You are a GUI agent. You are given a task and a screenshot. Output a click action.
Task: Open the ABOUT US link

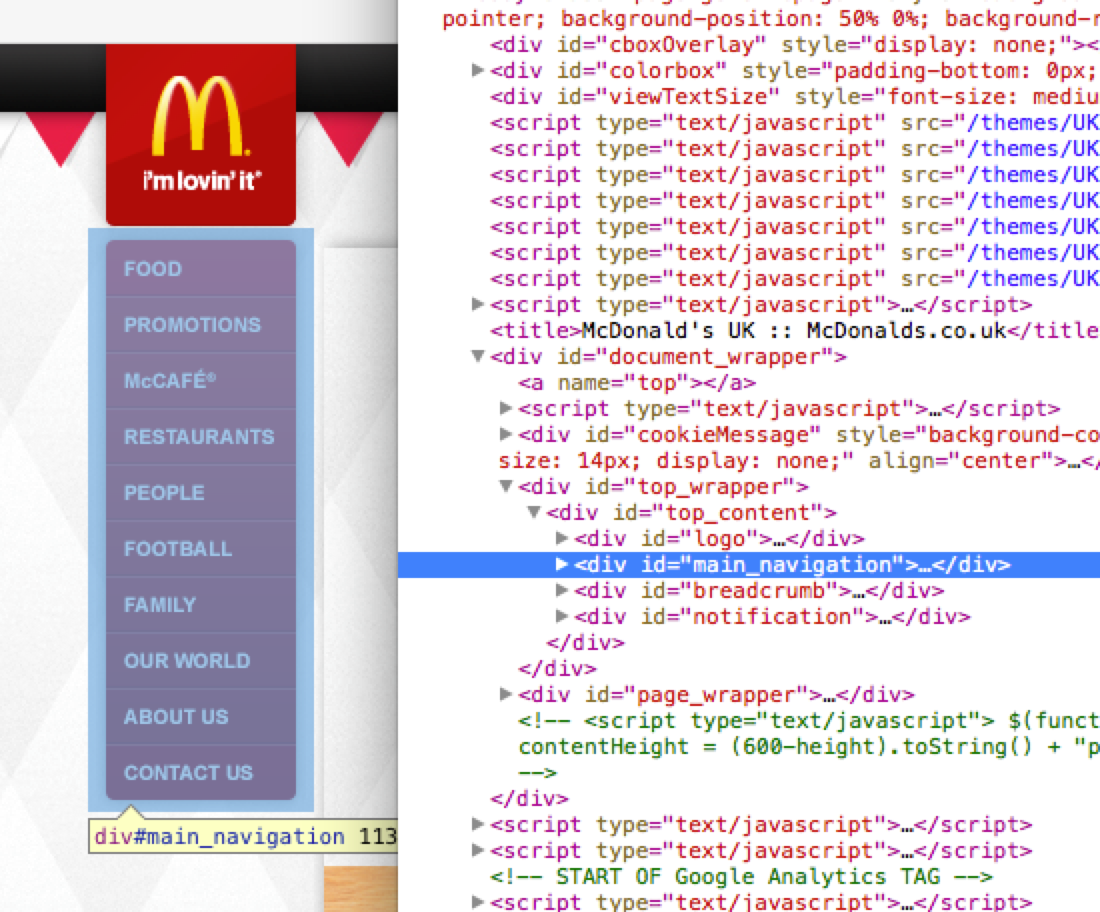(201, 717)
